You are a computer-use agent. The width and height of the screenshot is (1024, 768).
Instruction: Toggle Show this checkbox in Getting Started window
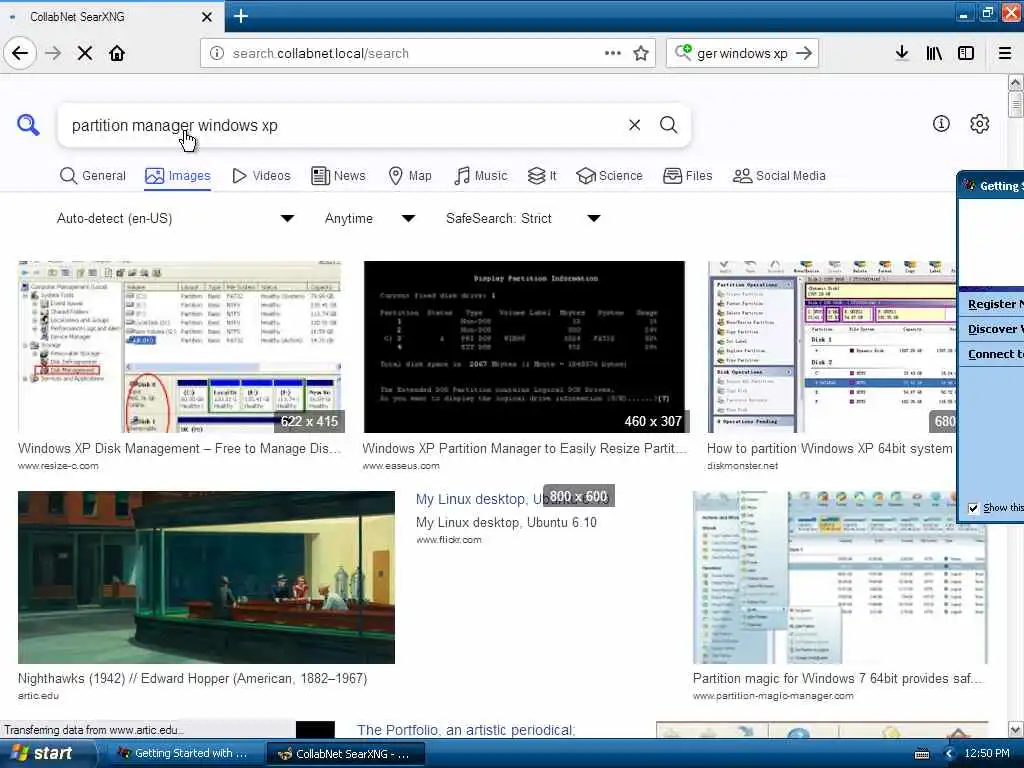[973, 508]
